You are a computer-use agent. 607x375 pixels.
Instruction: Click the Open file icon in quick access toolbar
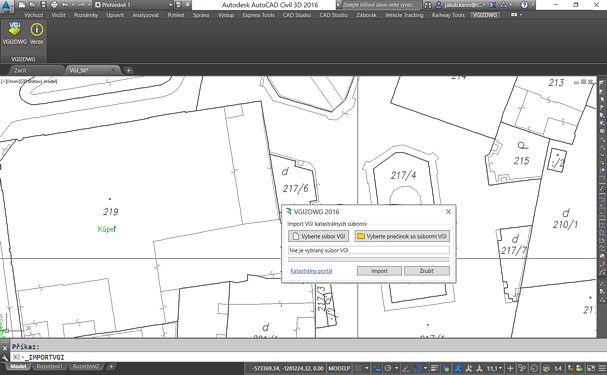click(33, 5)
